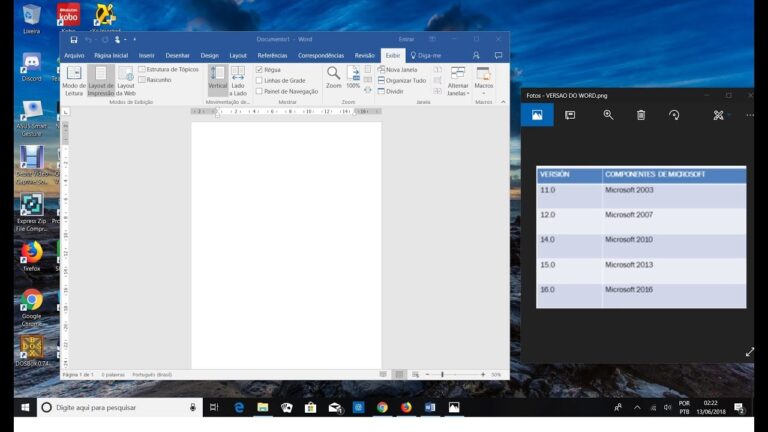Viewport: 768px width, 432px height.
Task: Open the Edit & Create scissors icon in Fotos
Action: coord(719,115)
